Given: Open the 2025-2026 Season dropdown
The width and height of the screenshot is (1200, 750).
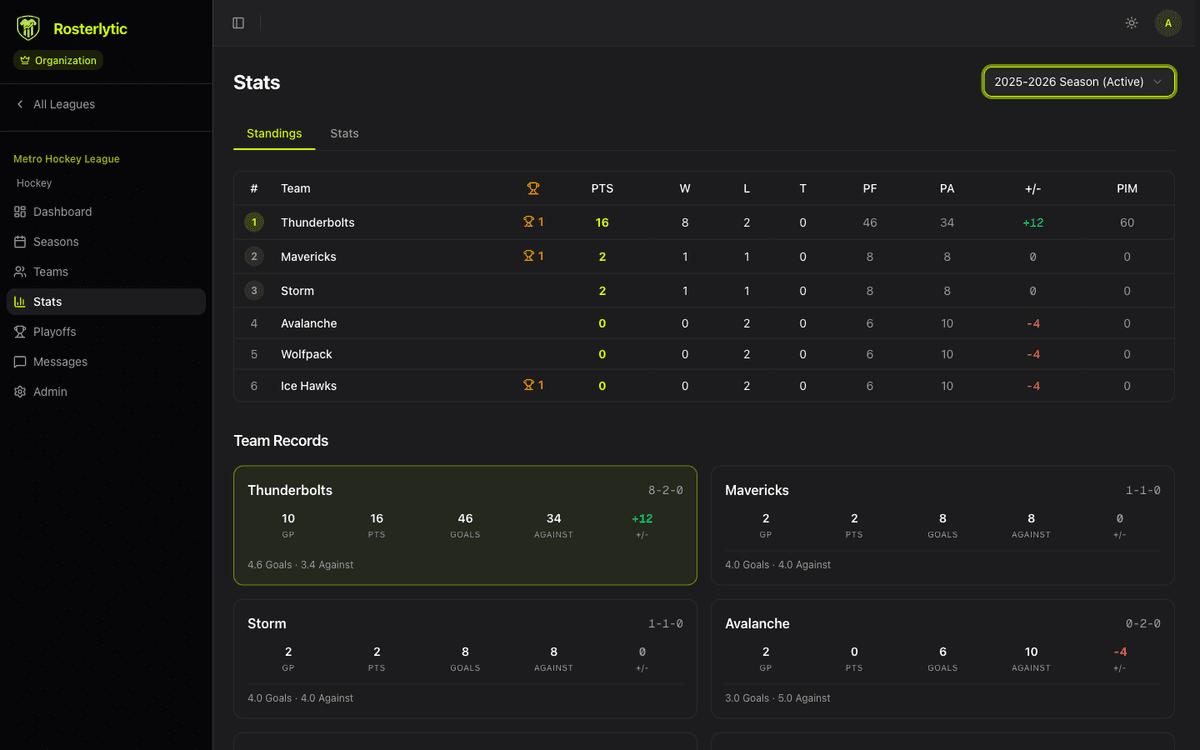Looking at the screenshot, I should click(x=1079, y=81).
